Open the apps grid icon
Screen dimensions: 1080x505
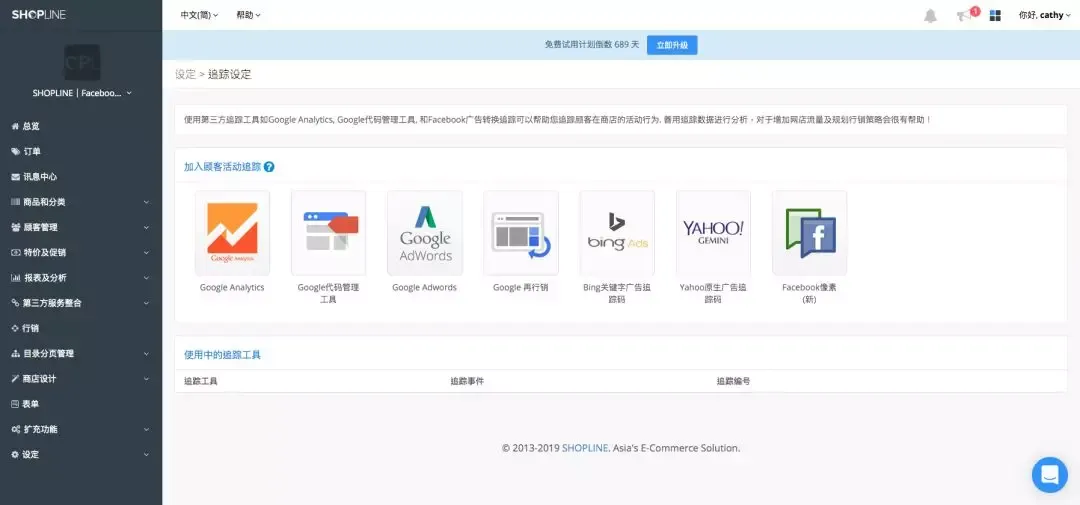995,15
